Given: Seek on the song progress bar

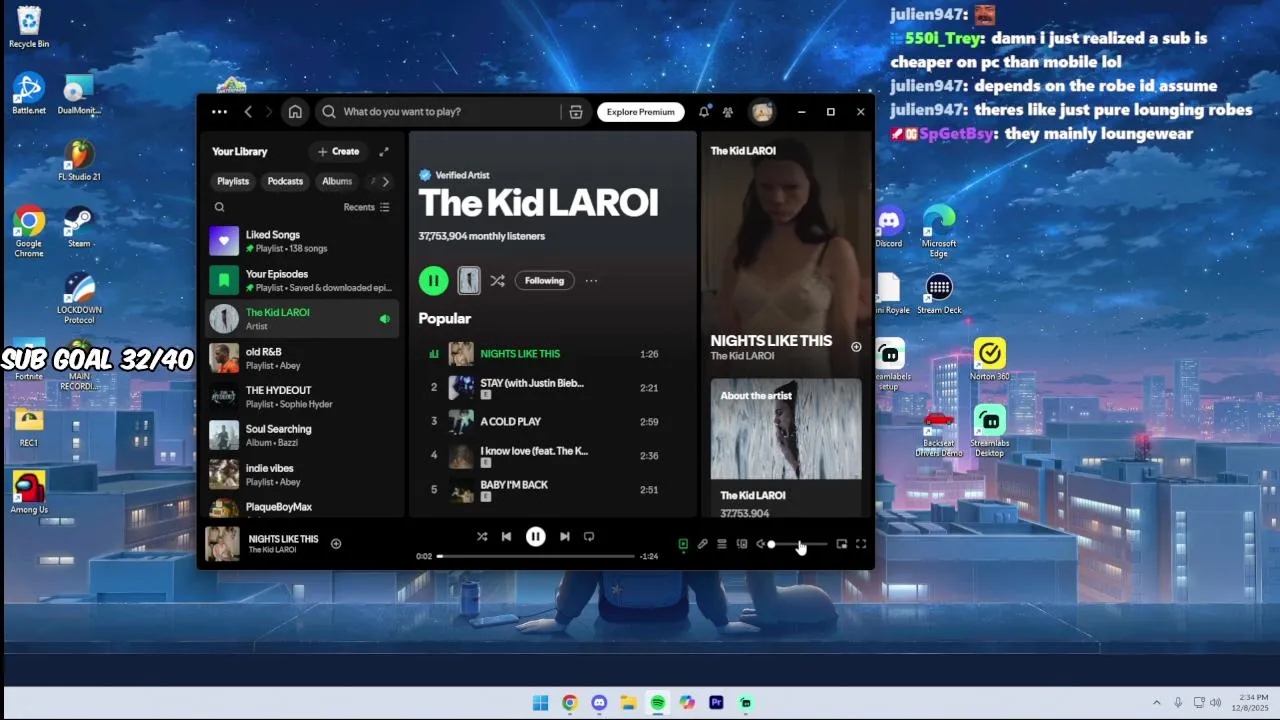Looking at the screenshot, I should [536, 556].
